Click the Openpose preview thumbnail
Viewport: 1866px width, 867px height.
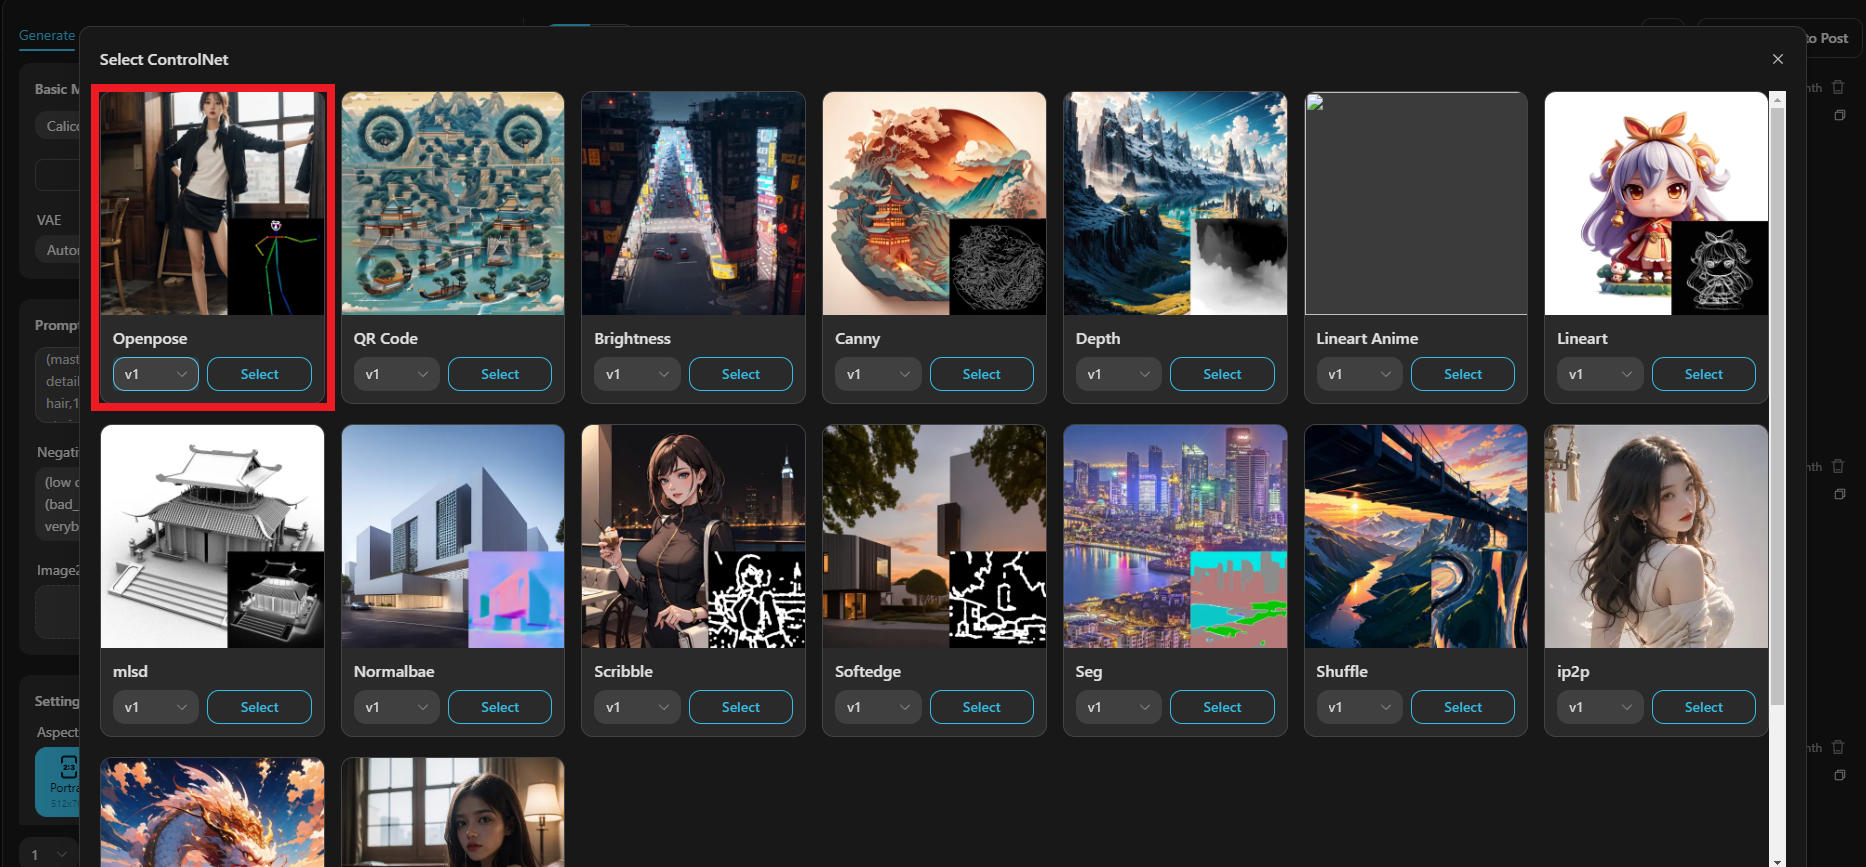click(212, 204)
